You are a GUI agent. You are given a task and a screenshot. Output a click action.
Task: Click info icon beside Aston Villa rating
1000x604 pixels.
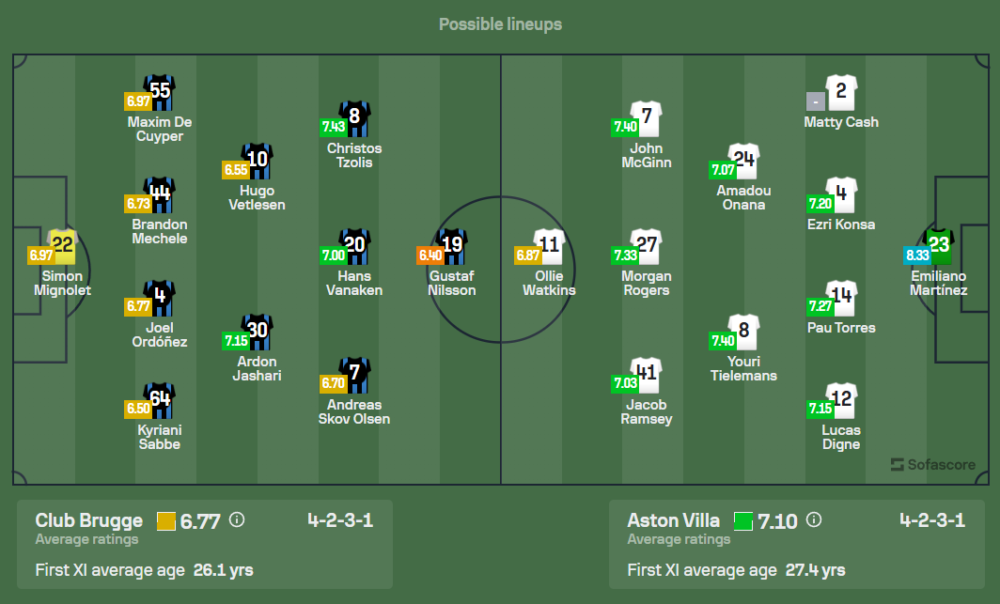(814, 520)
